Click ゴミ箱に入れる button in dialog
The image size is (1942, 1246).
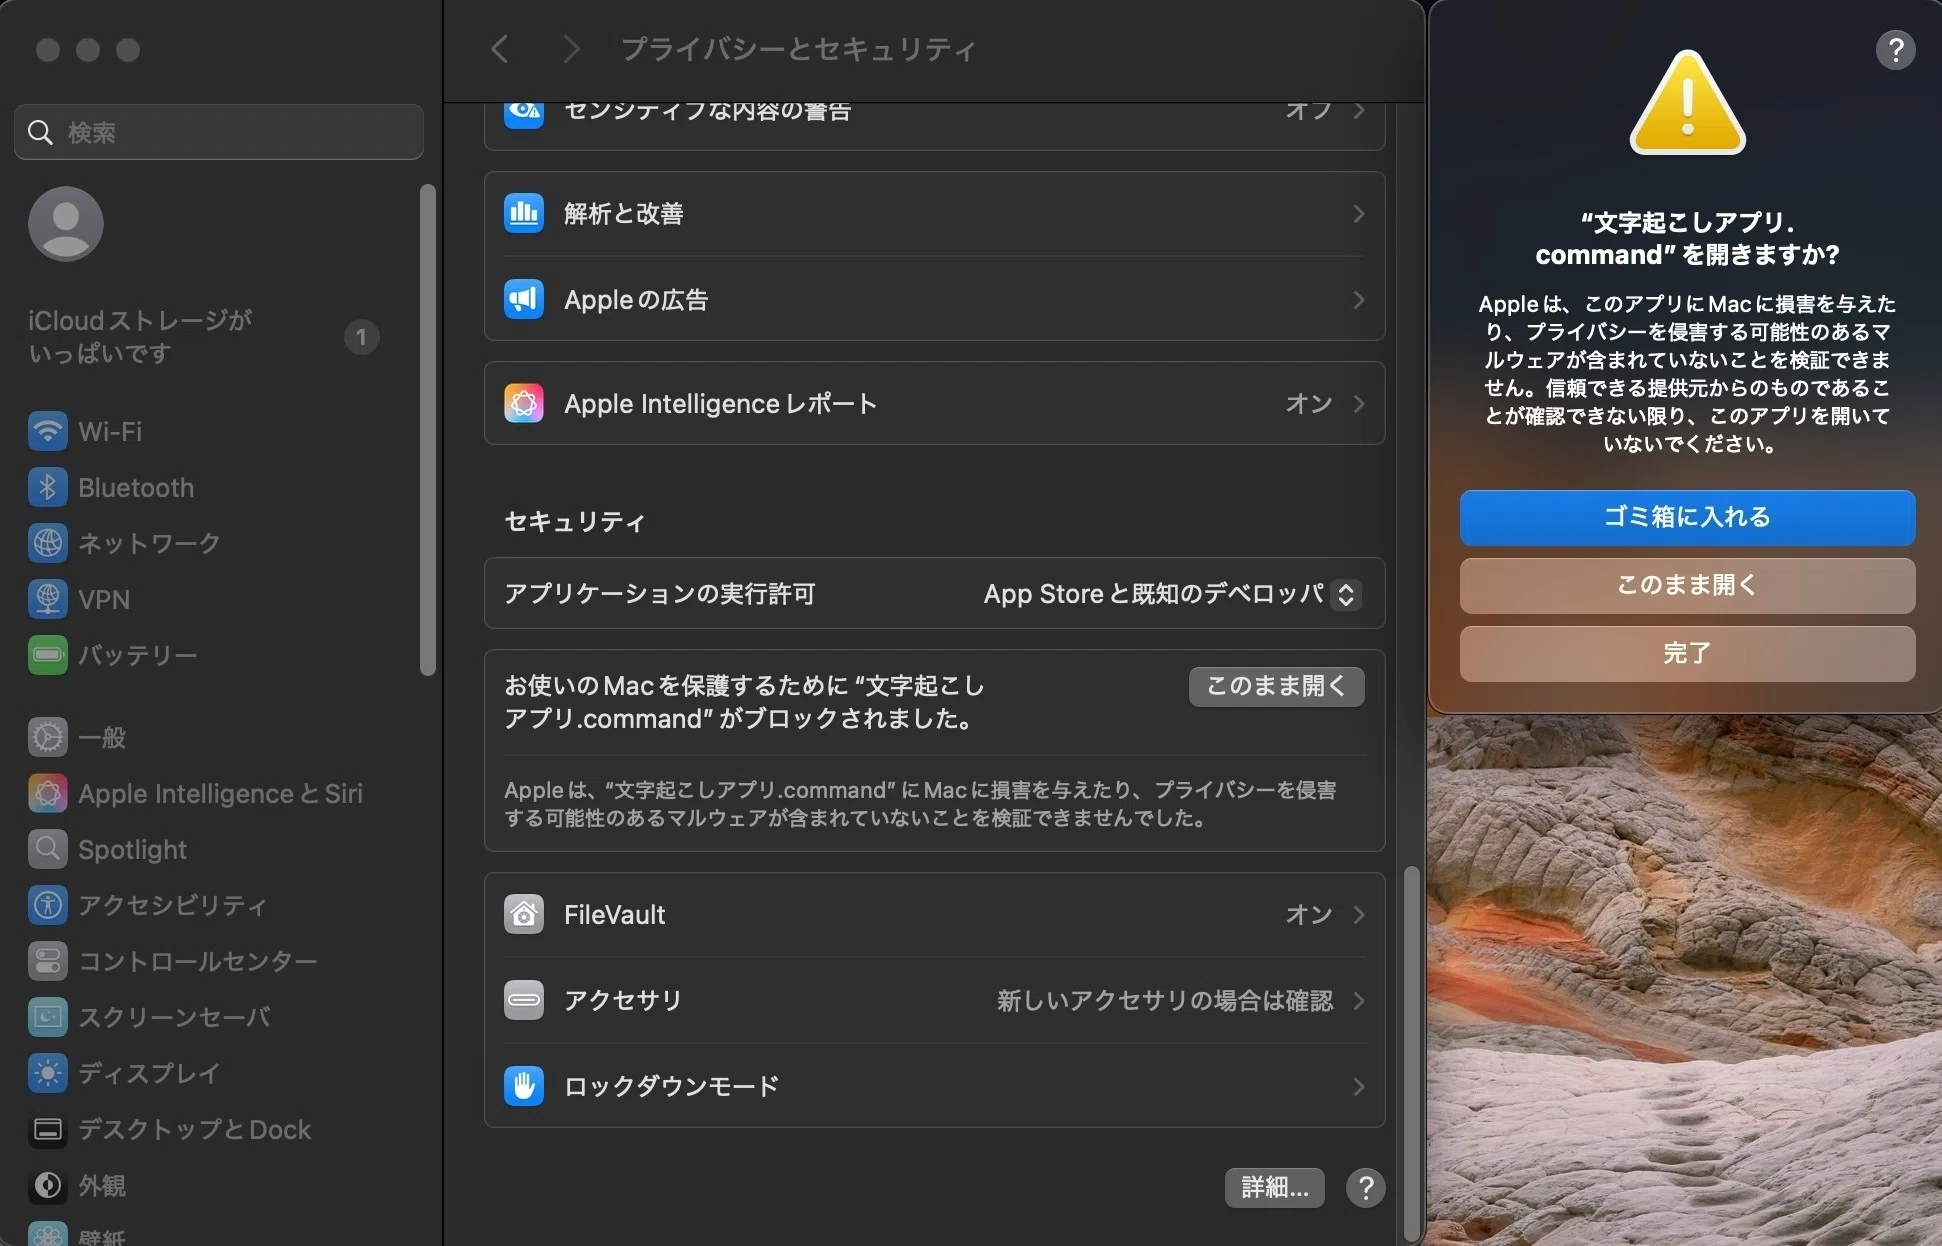point(1687,517)
